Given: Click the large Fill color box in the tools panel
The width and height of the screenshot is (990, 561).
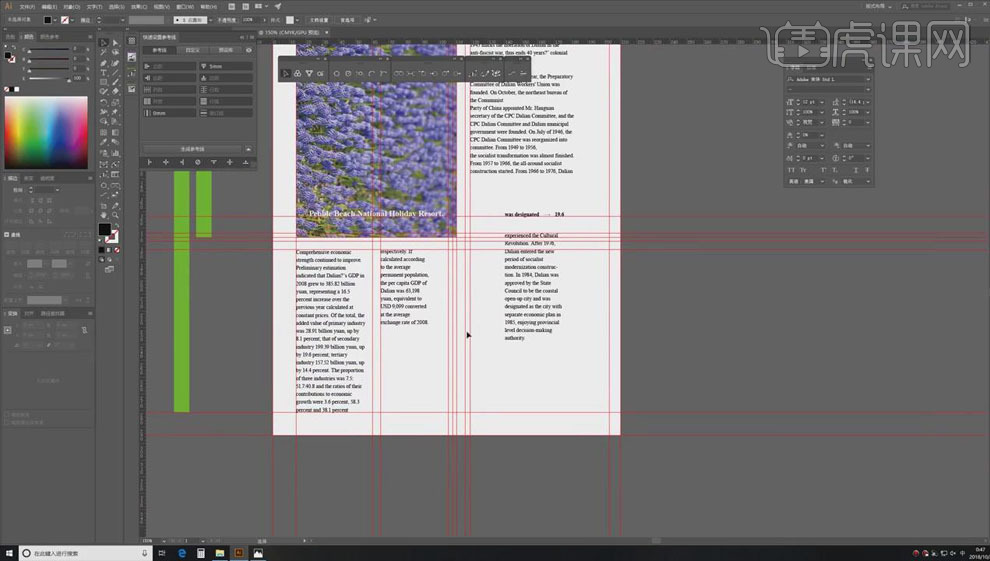Looking at the screenshot, I should point(105,230).
